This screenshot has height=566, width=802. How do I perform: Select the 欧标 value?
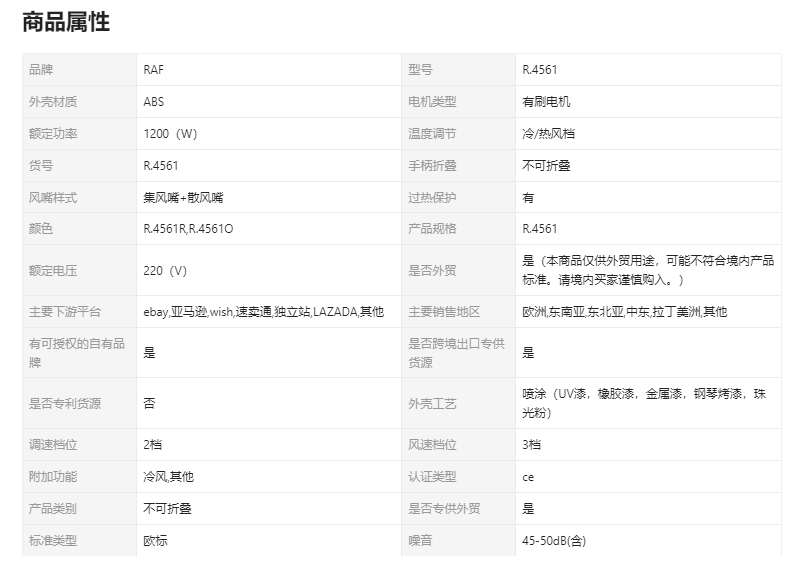155,540
